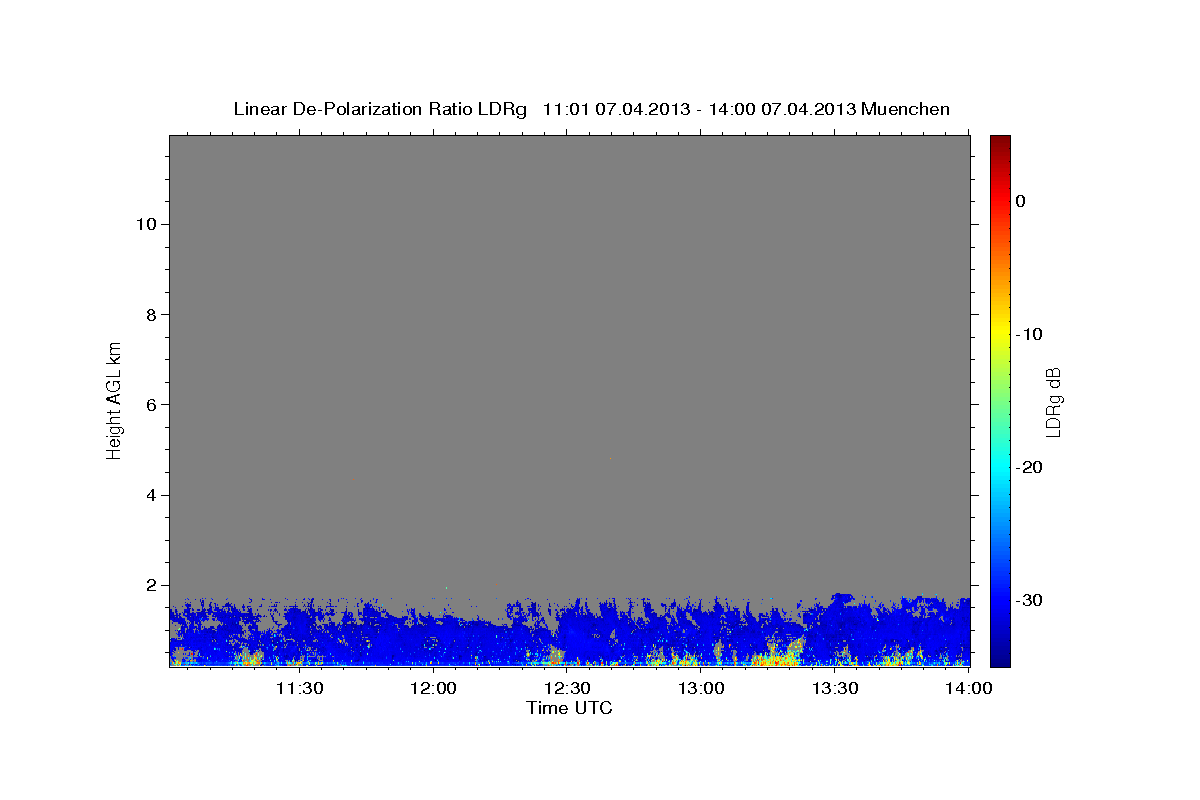Viewport: 1200px width, 800px height.
Task: Click the colorbar value 0
Action: (x=1021, y=201)
